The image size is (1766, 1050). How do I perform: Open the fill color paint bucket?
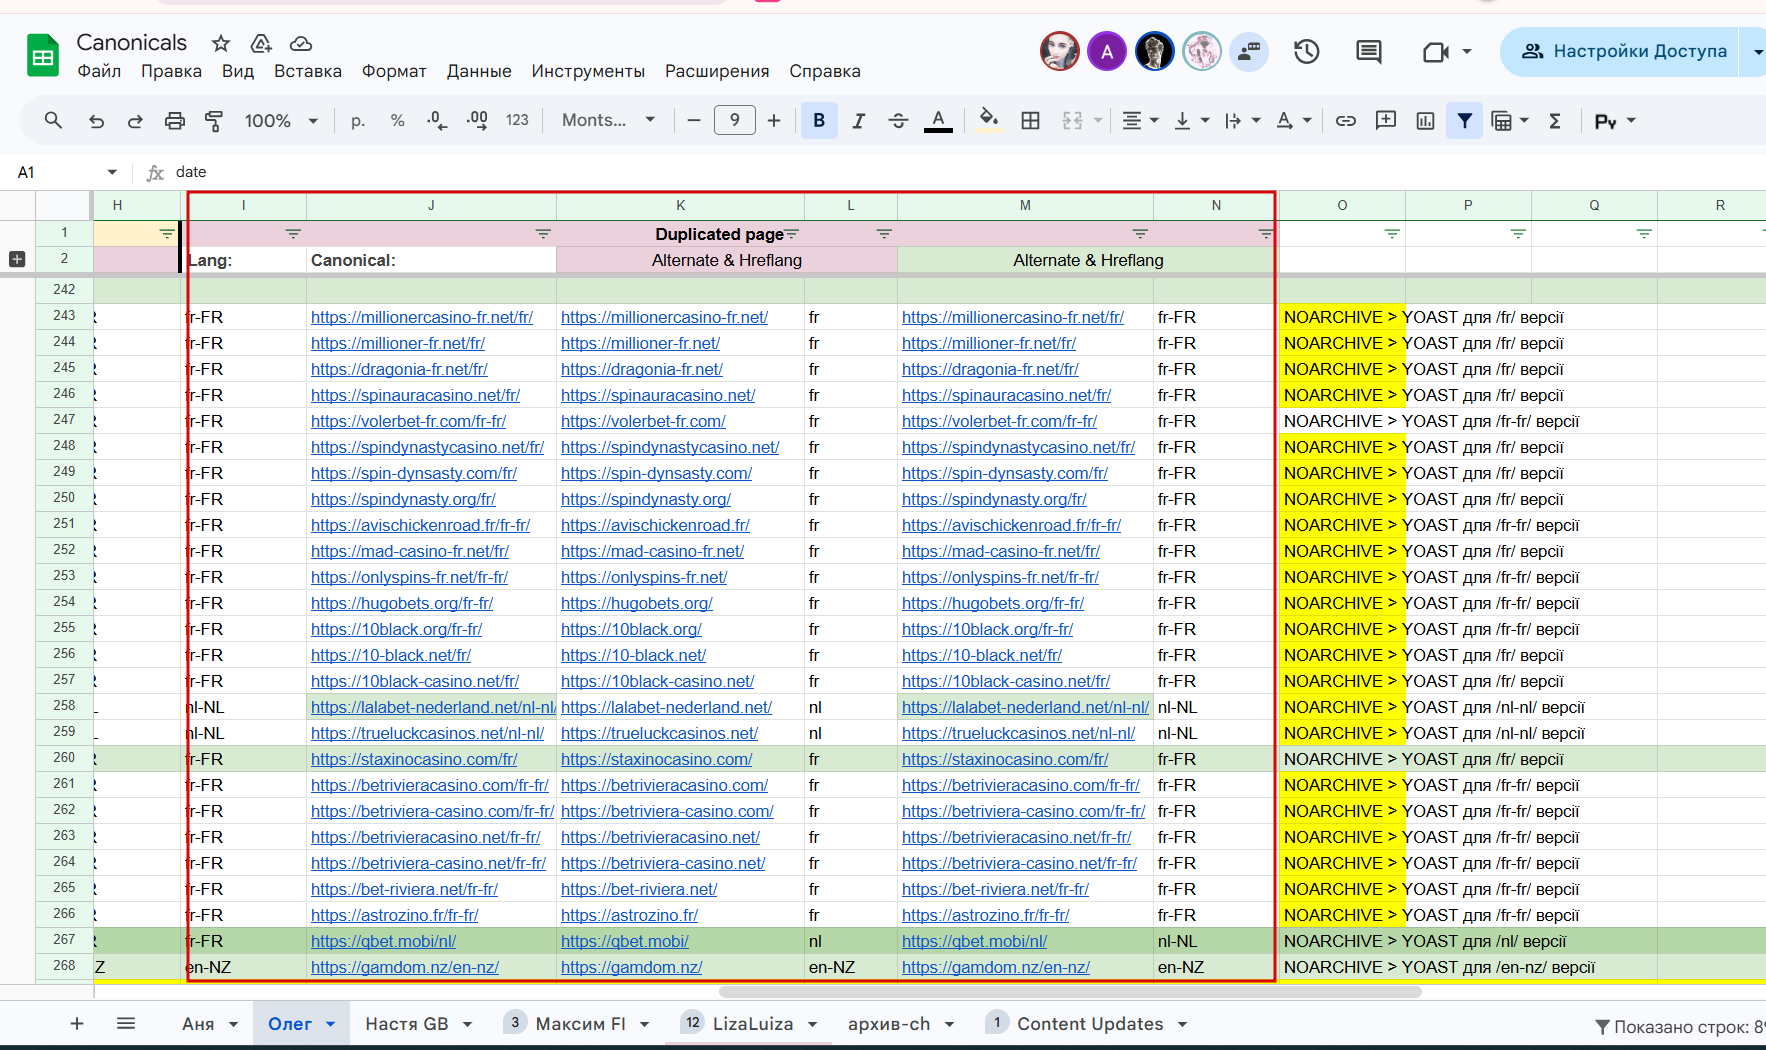pos(988,121)
